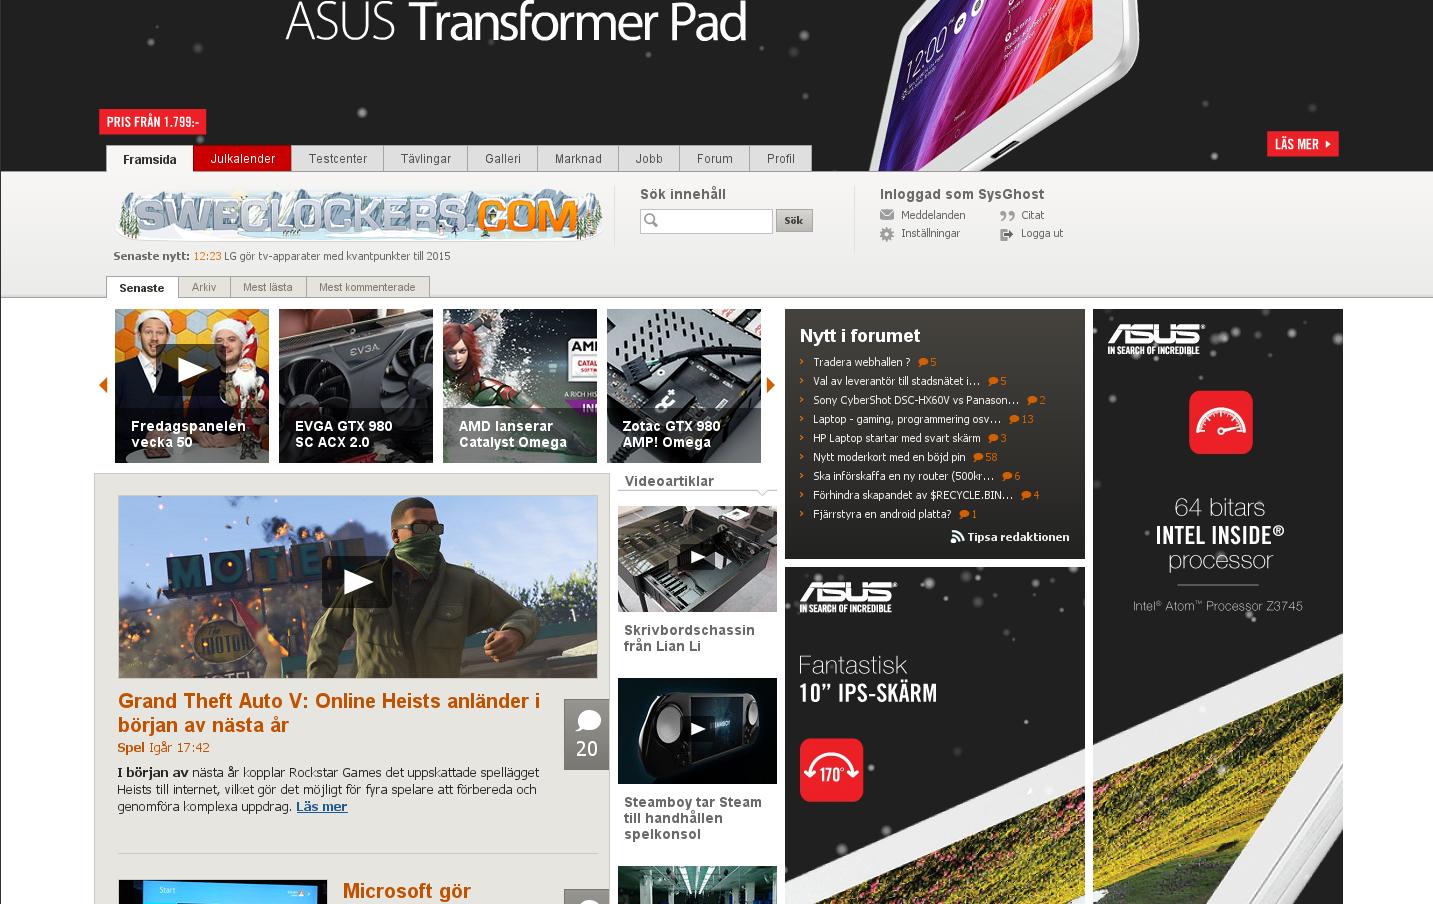
Task: Click the SweClockers.com logo
Action: (x=360, y=214)
